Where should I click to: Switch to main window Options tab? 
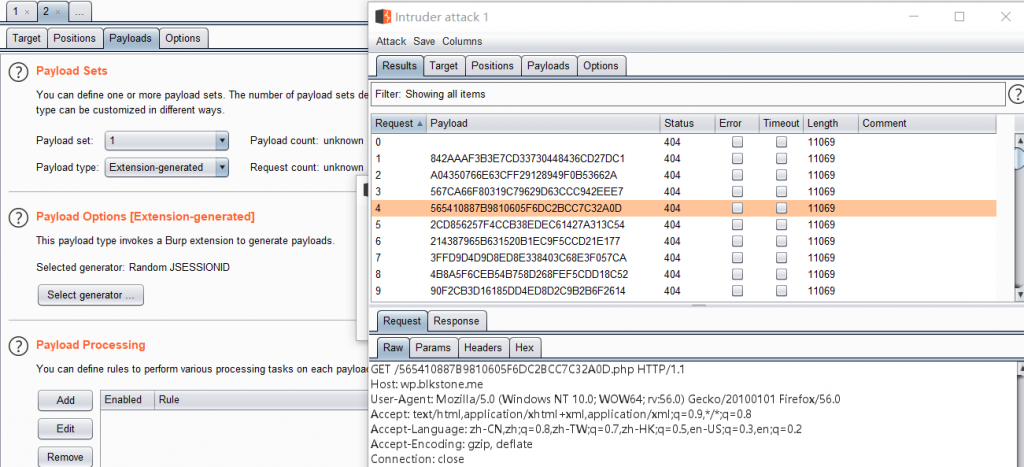[183, 39]
